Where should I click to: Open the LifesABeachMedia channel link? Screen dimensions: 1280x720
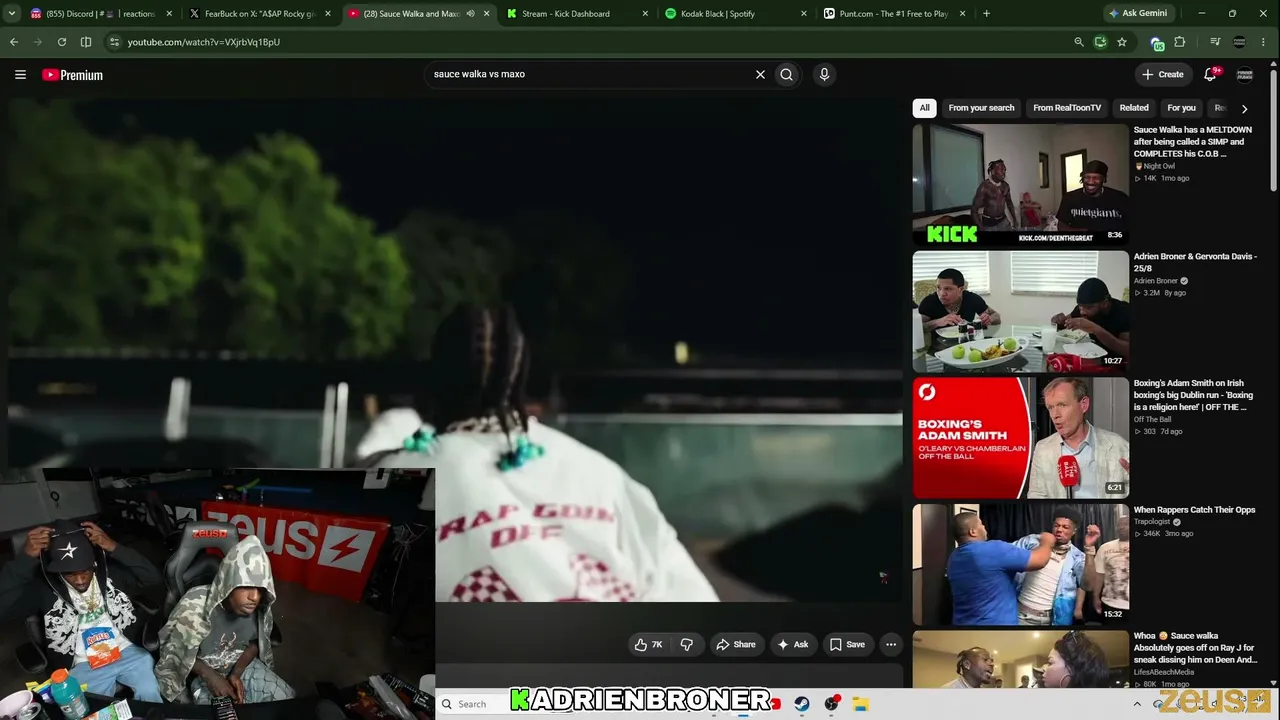[1164, 672]
